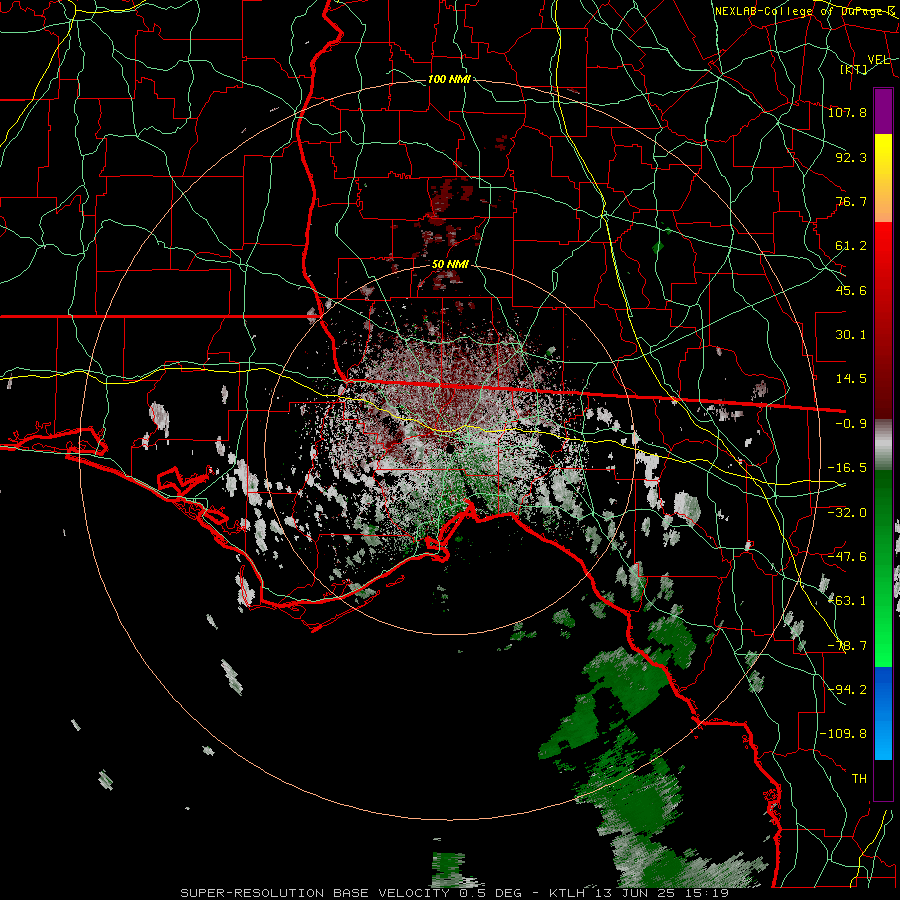Click the -63.1 value on velocity scale
This screenshot has height=900, width=900.
(x=847, y=601)
